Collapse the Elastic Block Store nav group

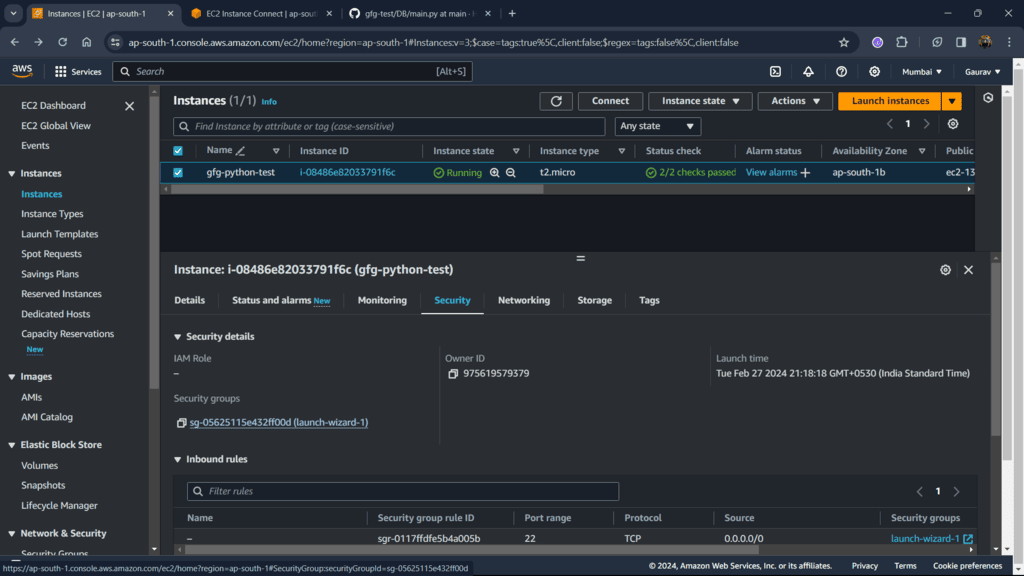point(12,445)
